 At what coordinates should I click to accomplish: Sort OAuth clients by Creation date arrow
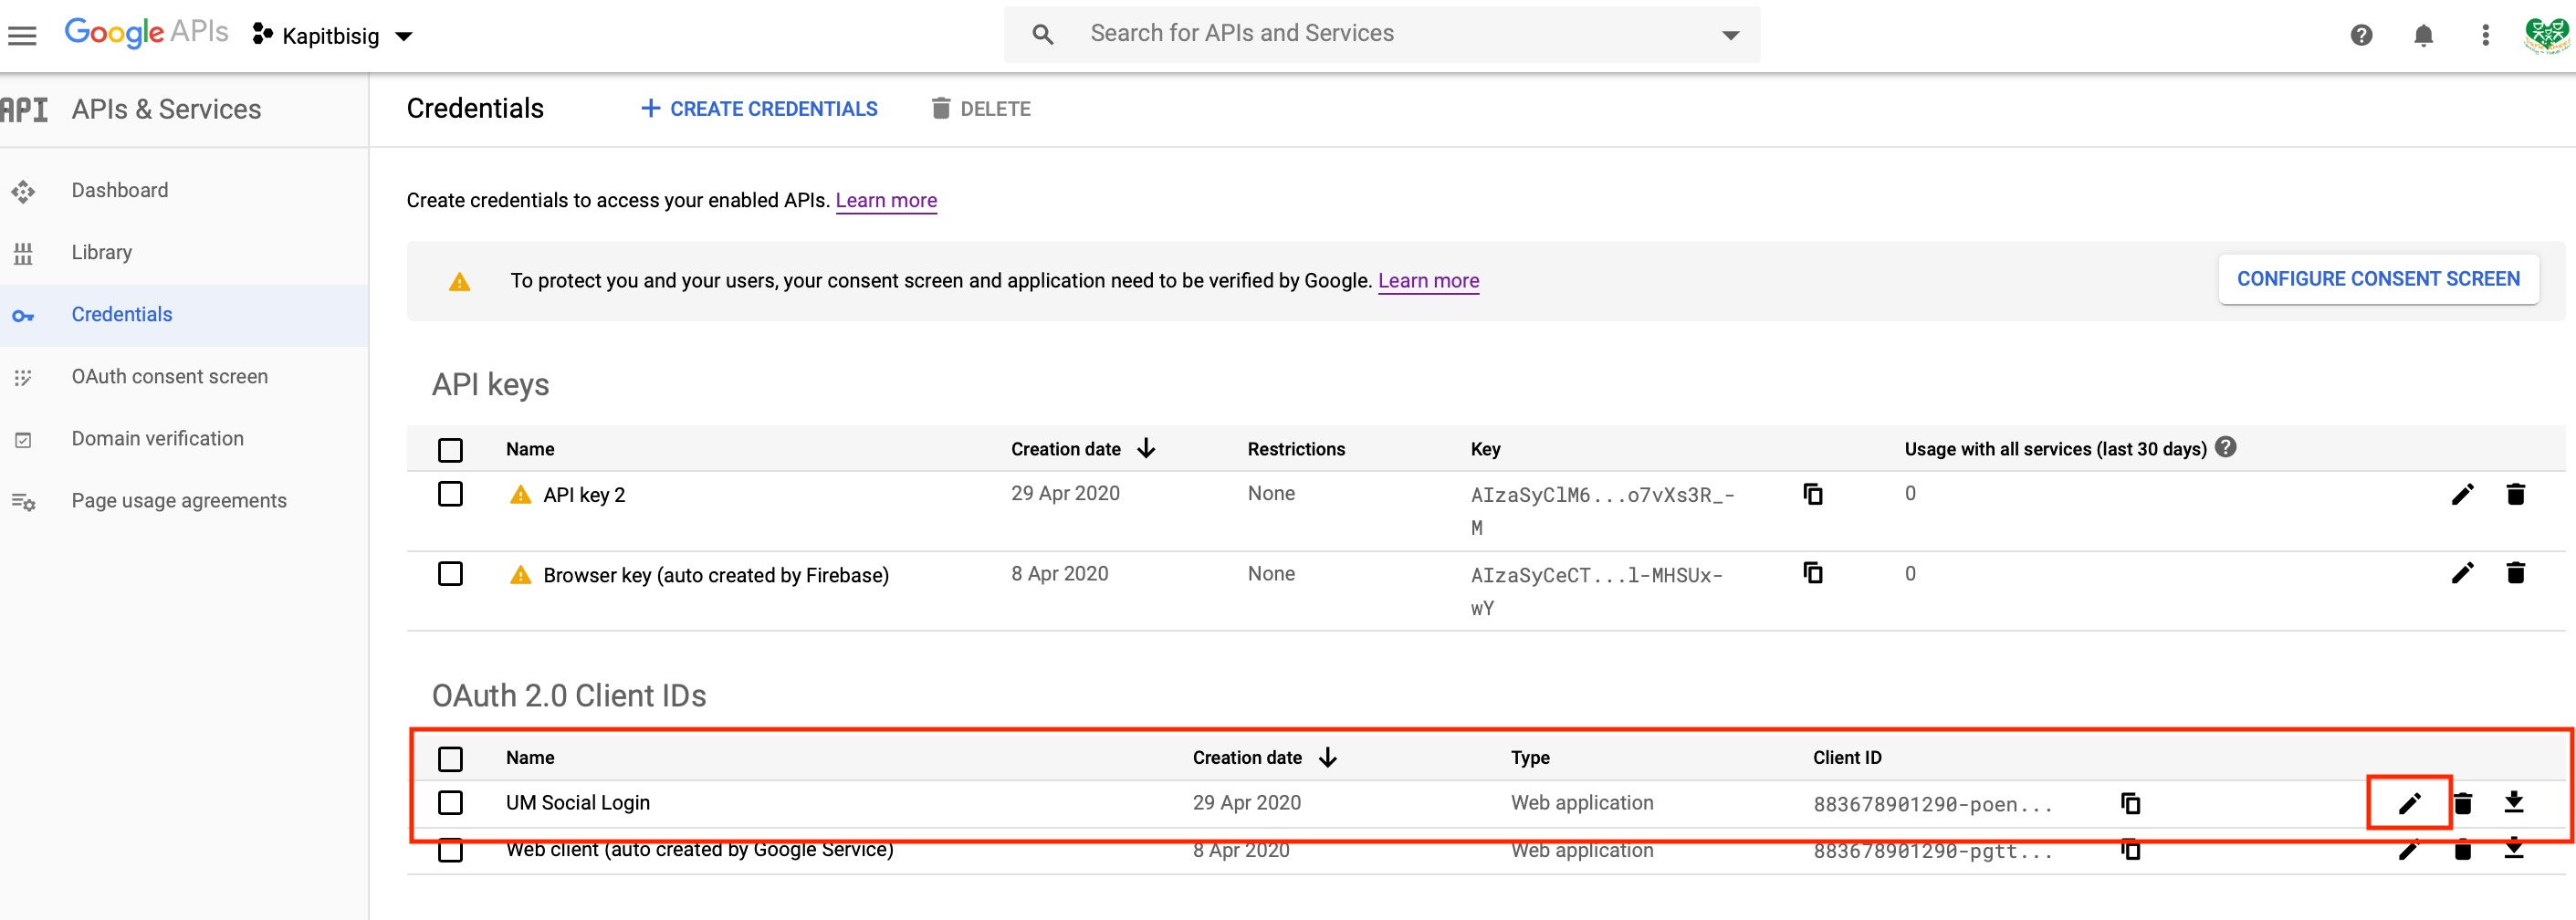coord(1327,758)
